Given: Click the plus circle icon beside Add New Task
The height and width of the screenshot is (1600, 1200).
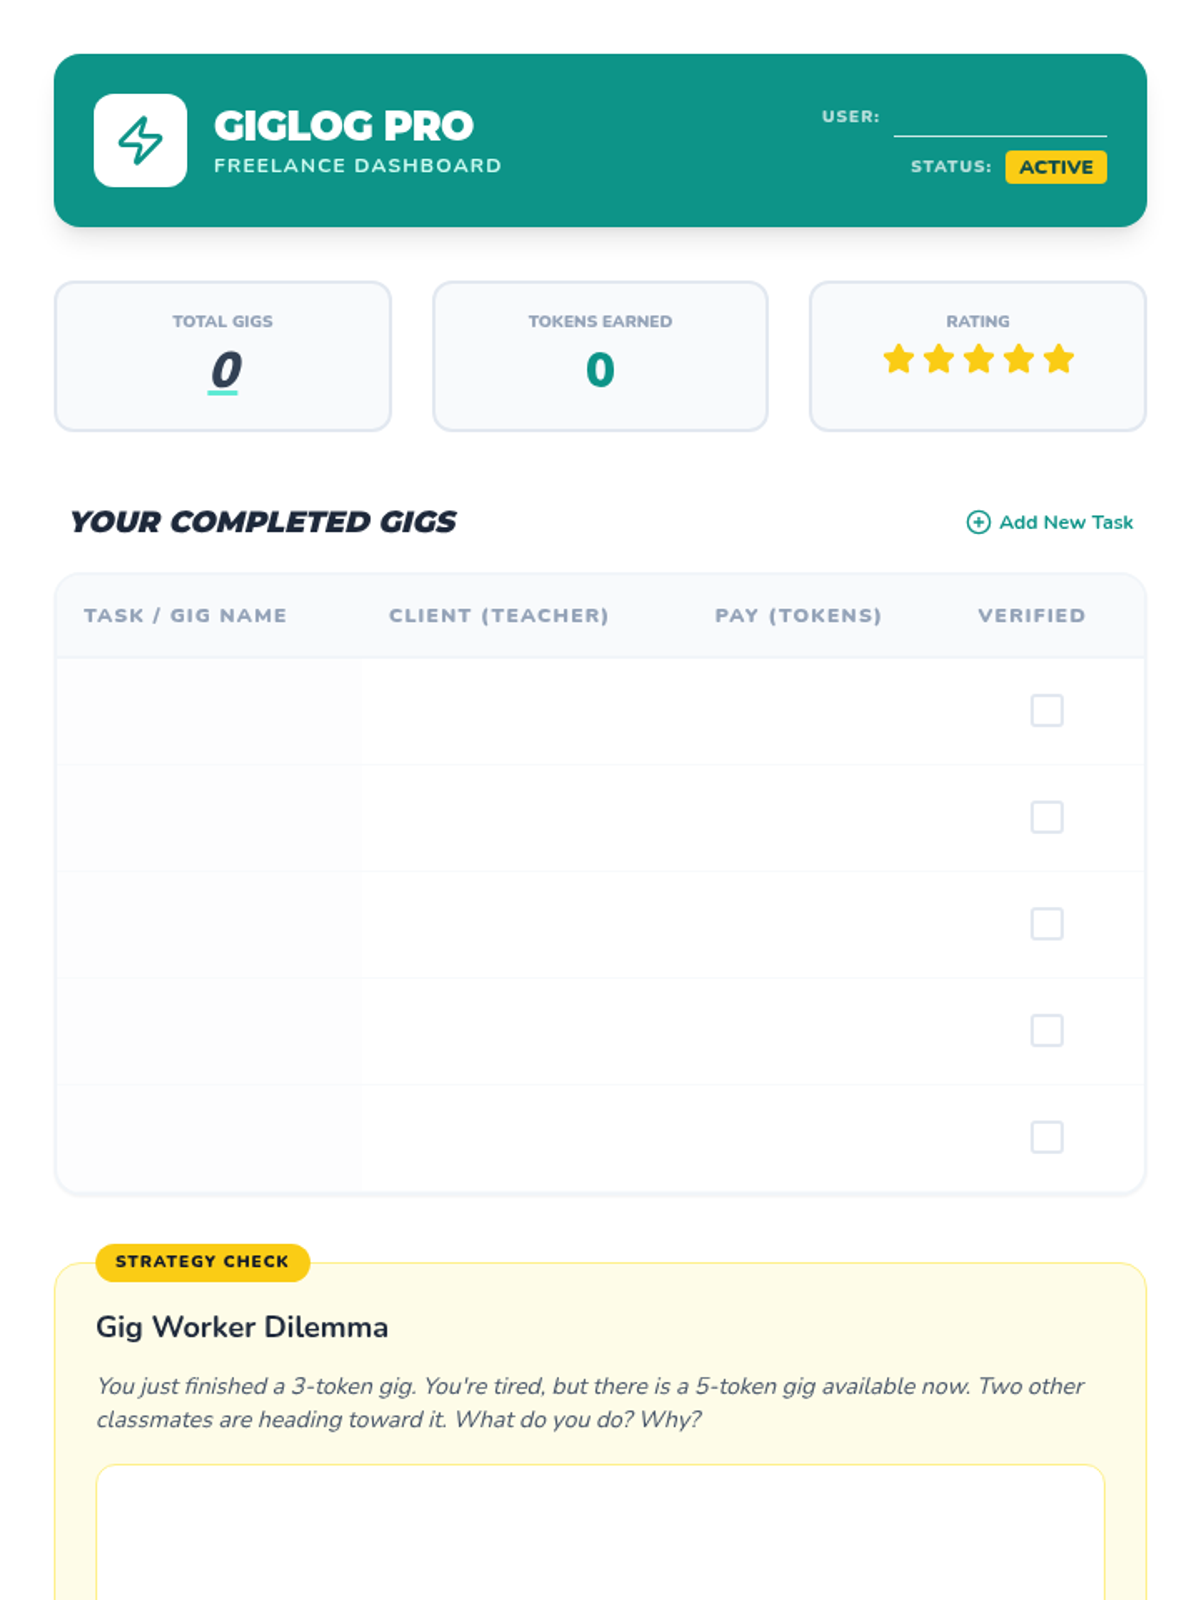Looking at the screenshot, I should 978,522.
